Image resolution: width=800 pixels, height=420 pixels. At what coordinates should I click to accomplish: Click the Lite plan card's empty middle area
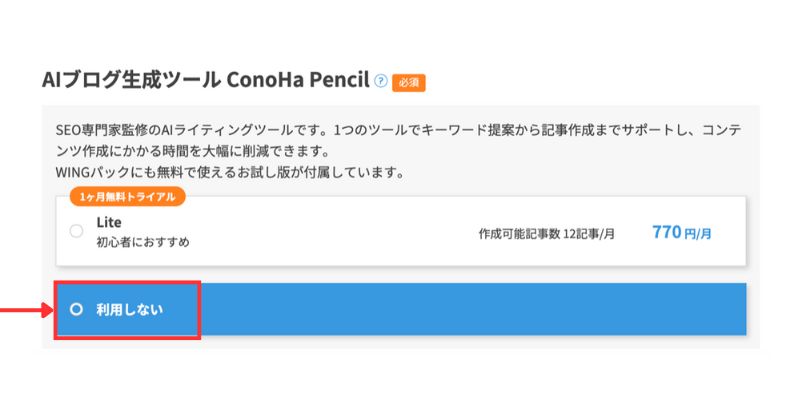(330, 232)
